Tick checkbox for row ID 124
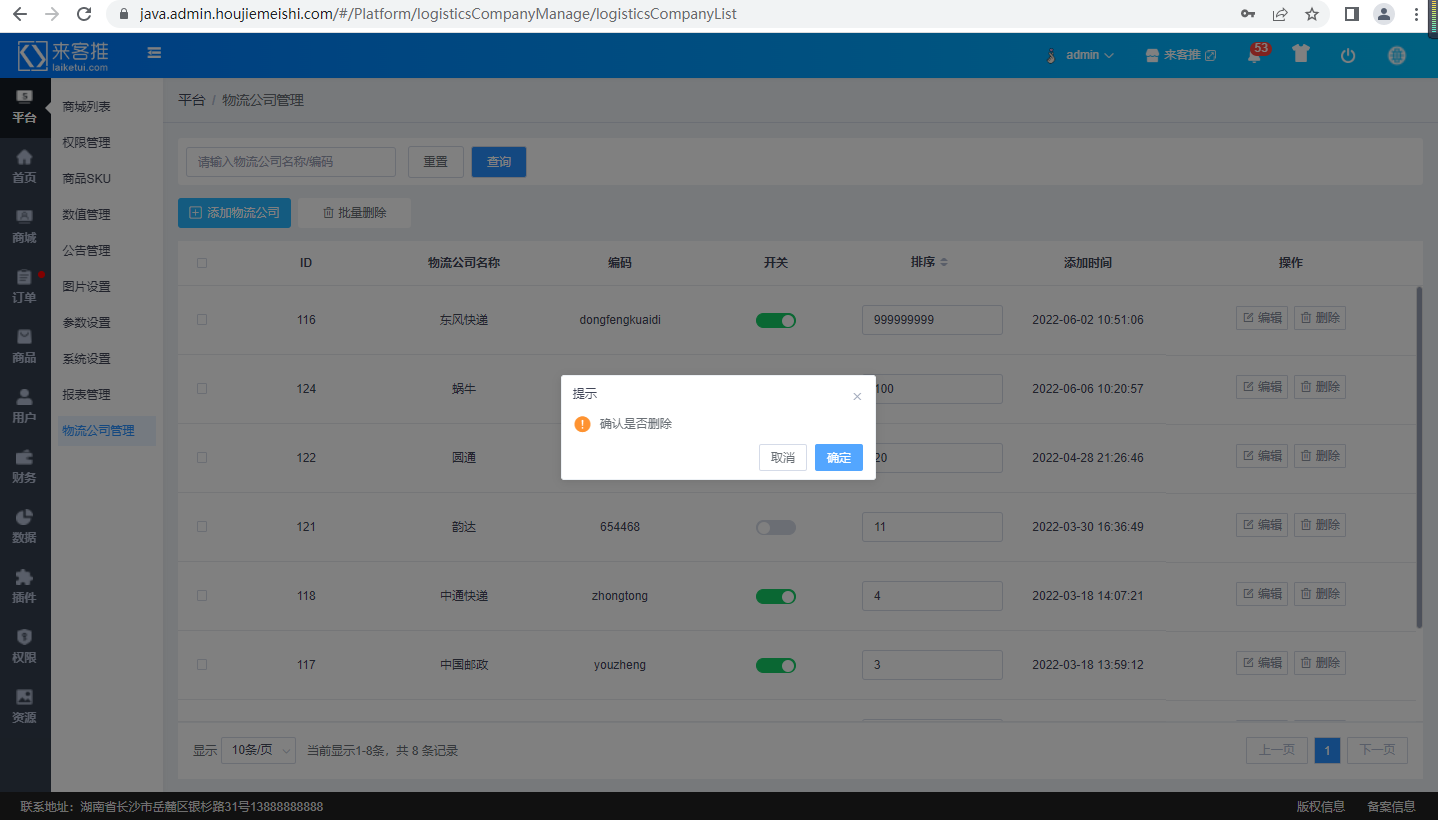This screenshot has width=1438, height=820. tap(202, 388)
